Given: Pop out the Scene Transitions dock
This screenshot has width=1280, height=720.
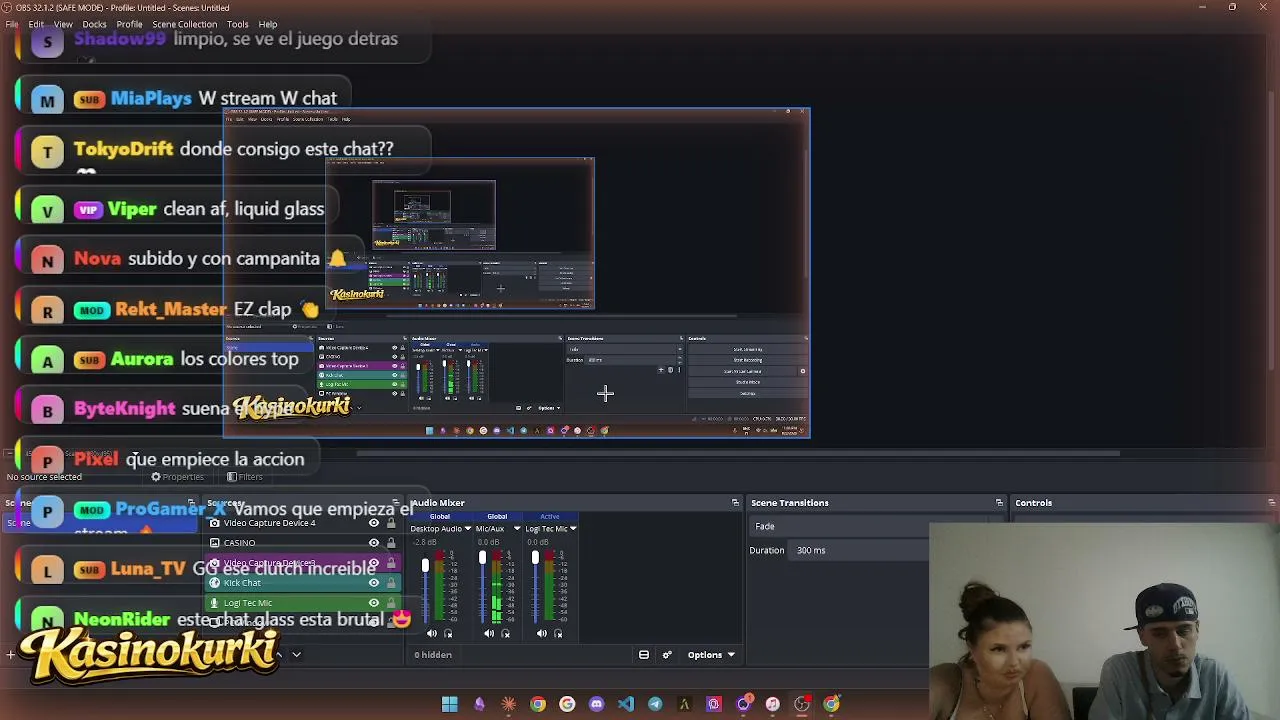Looking at the screenshot, I should tap(999, 503).
